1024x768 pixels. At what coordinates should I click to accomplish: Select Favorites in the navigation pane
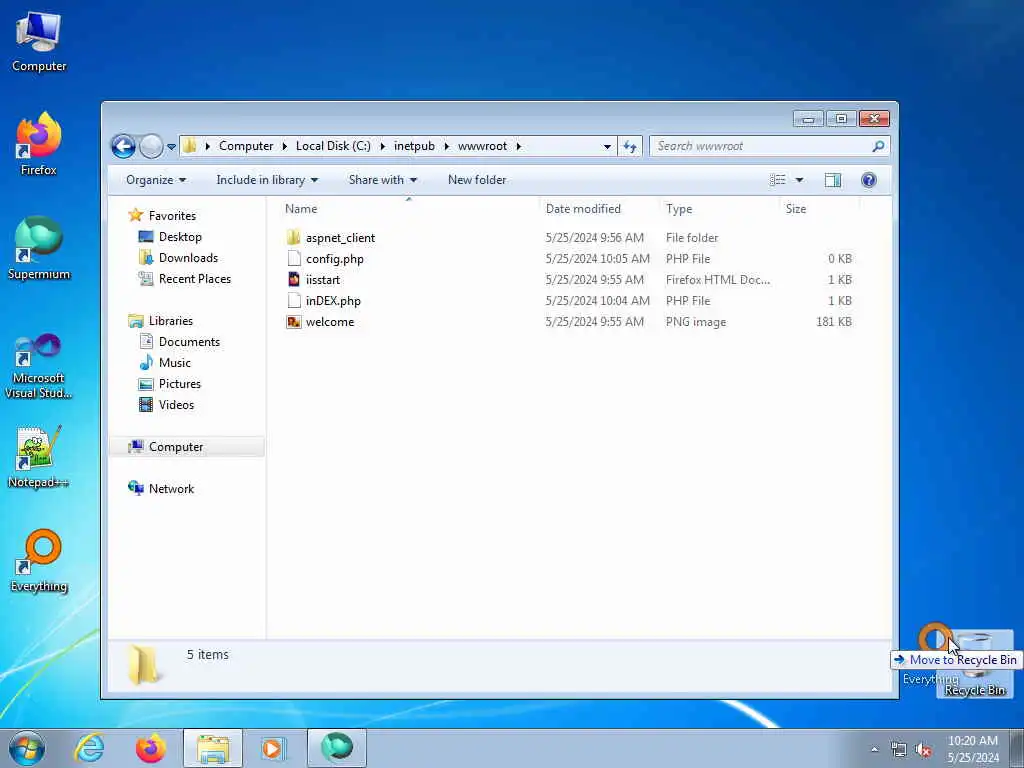[x=163, y=216]
